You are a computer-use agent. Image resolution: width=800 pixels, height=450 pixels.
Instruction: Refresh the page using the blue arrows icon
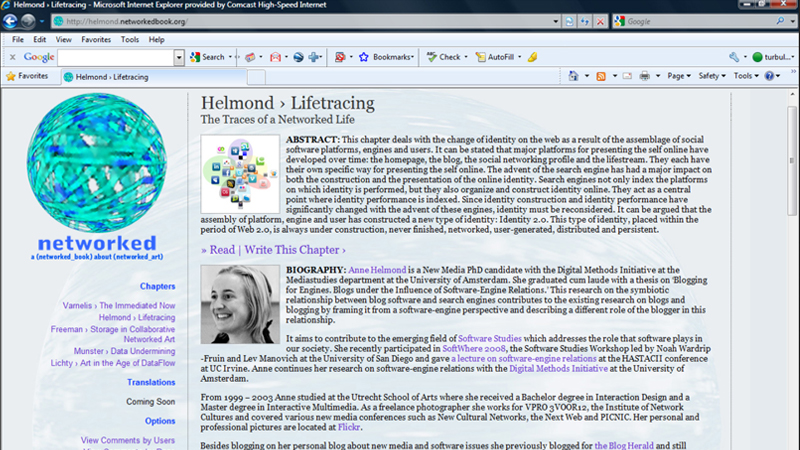[x=585, y=21]
